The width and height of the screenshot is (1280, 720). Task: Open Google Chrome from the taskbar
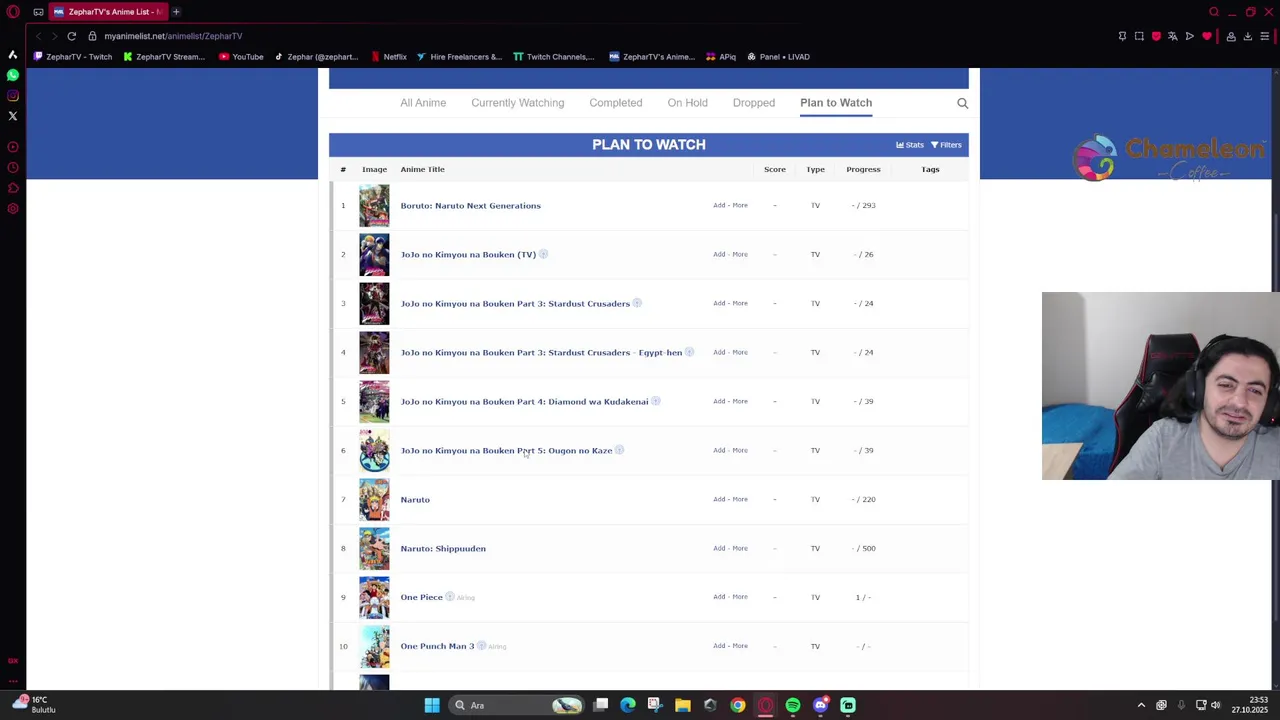pyautogui.click(x=738, y=705)
